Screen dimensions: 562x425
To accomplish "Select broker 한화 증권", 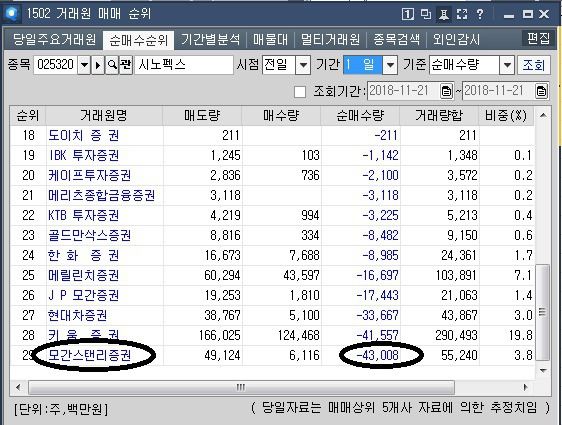I will (83, 256).
